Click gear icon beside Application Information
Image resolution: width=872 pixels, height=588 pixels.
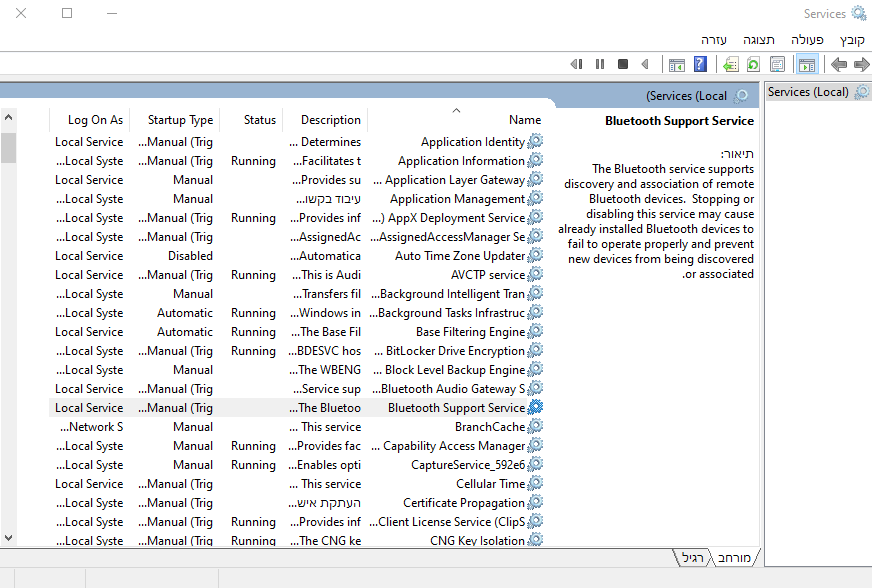535,160
